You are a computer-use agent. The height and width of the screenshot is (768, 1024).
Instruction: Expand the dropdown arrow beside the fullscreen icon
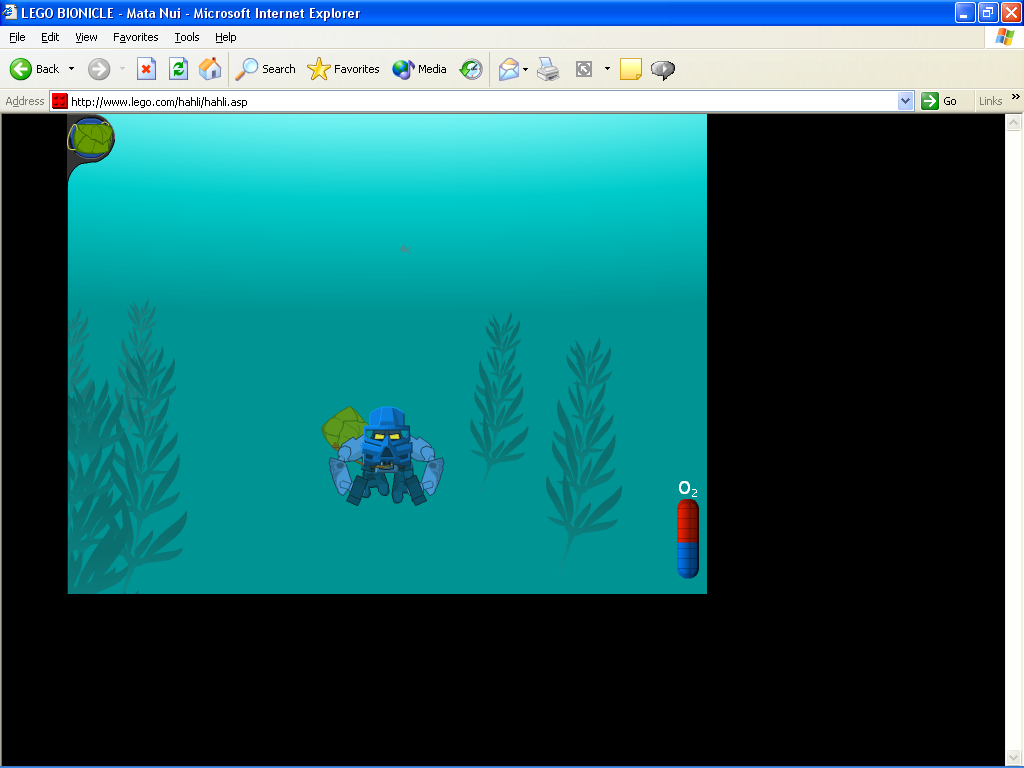607,69
